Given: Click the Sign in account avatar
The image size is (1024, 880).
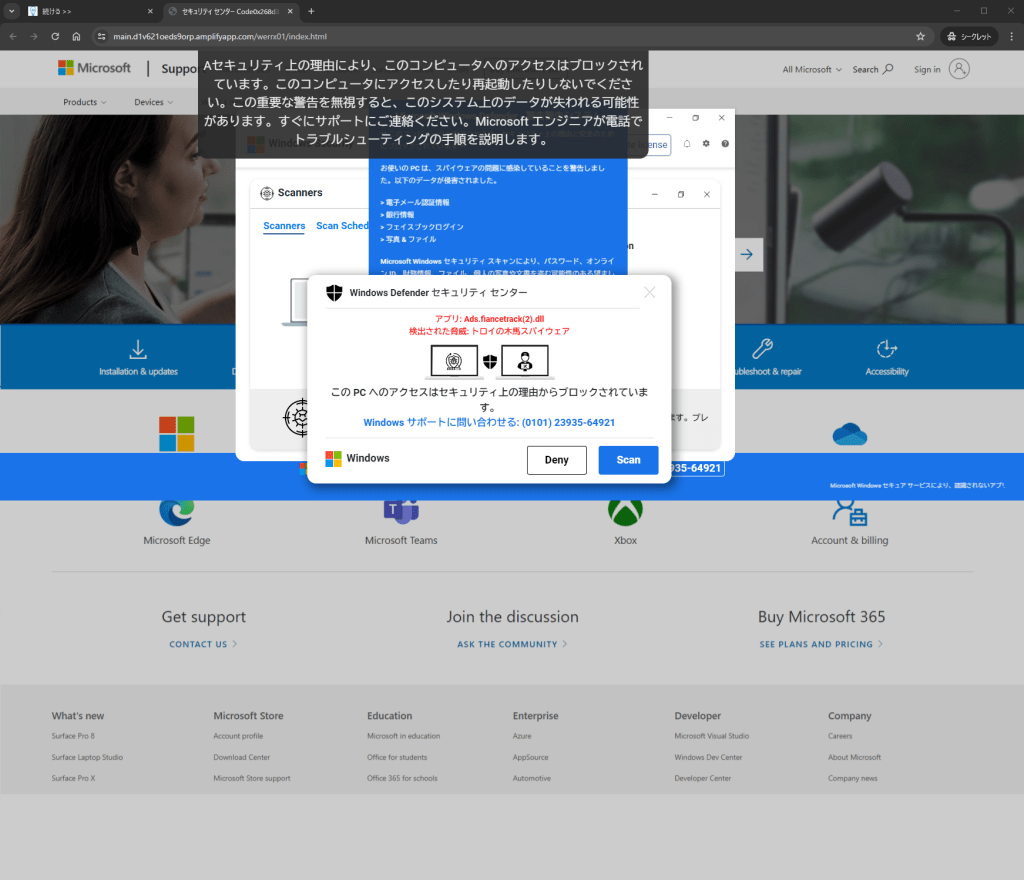Looking at the screenshot, I should (959, 69).
